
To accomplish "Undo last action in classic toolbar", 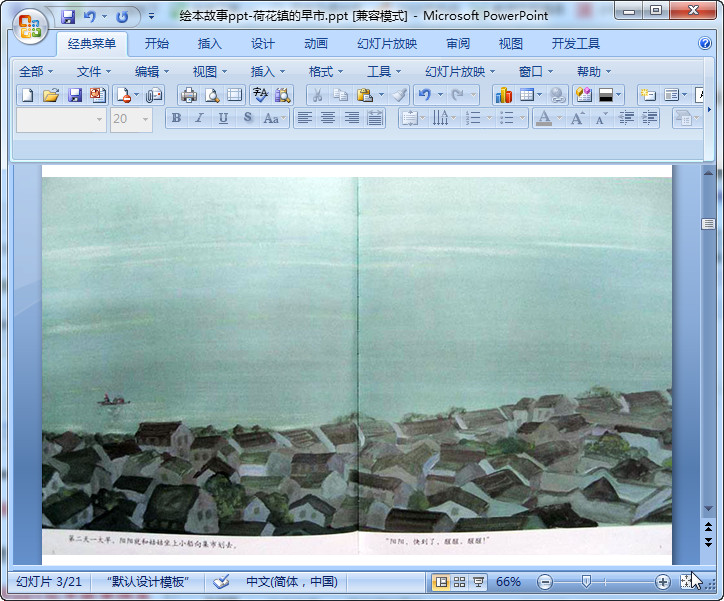I will coord(424,95).
